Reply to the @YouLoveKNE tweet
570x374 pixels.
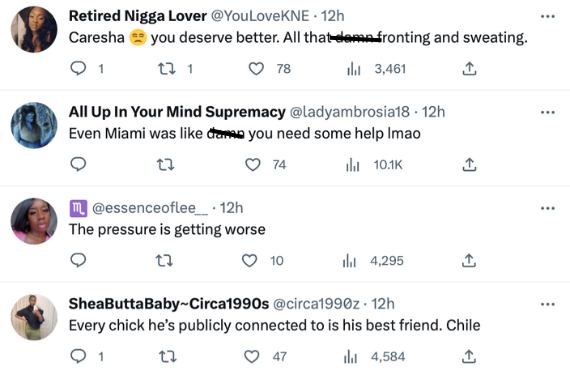tap(78, 68)
